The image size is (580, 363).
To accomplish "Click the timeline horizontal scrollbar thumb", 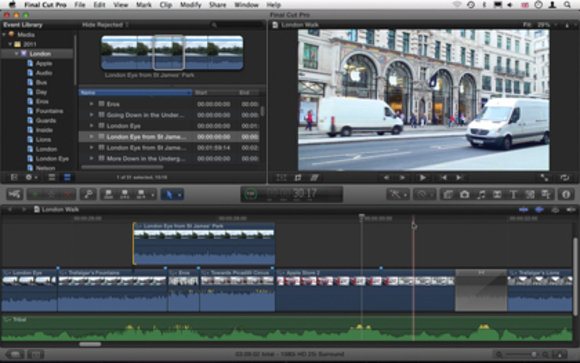I will (x=90, y=344).
